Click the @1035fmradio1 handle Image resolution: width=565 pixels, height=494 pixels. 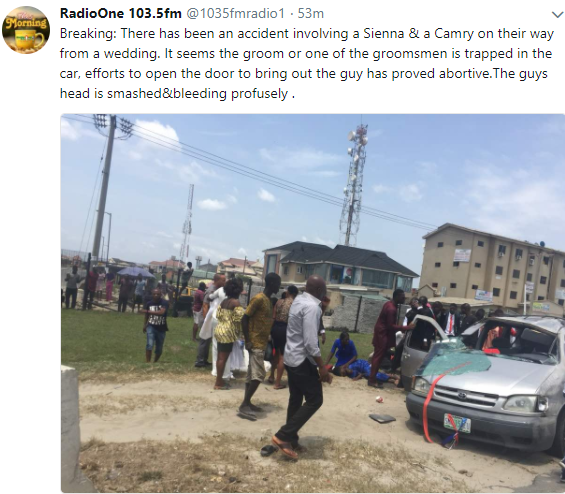coord(235,13)
